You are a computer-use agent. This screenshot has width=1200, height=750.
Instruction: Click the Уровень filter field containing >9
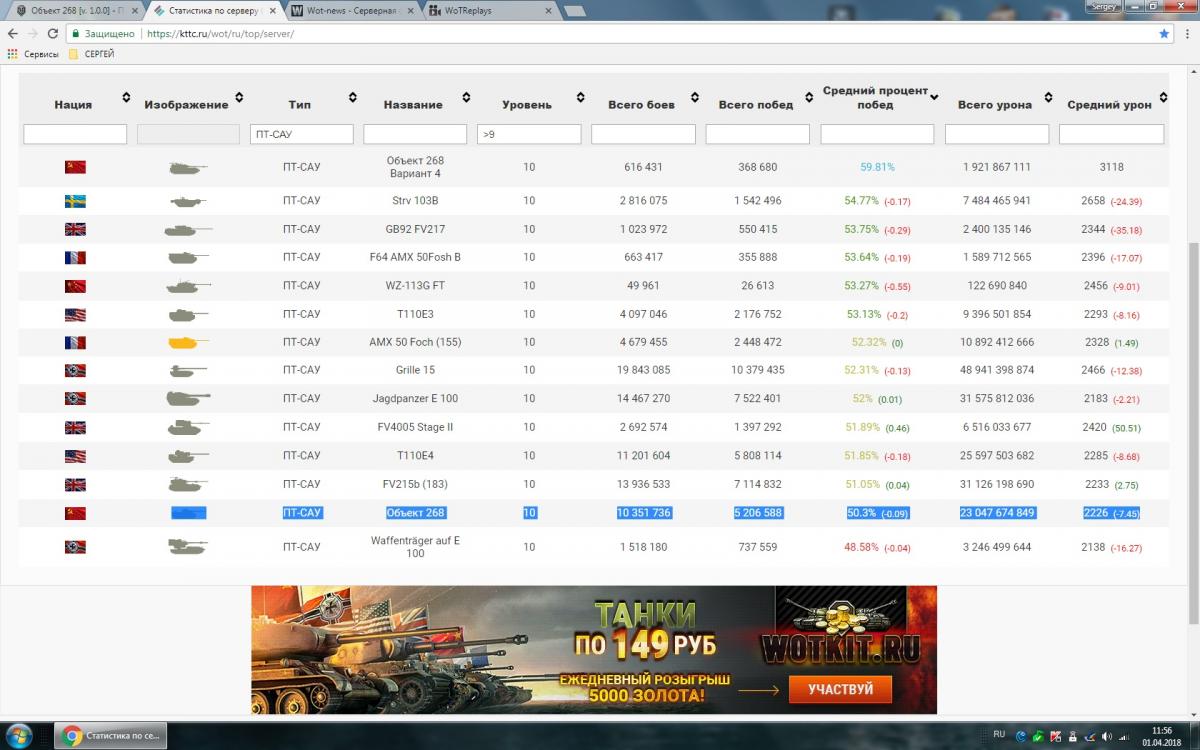click(x=529, y=134)
